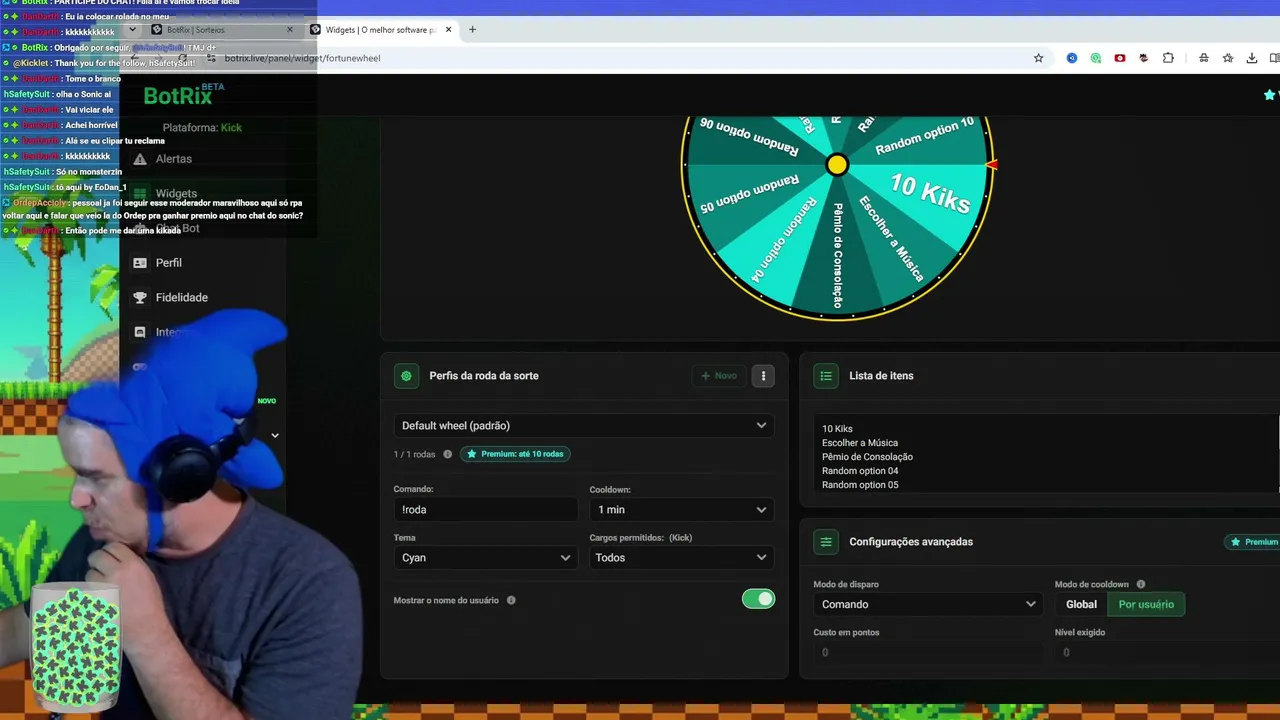
Task: Select Random option 05 in the item list
Action: [x=860, y=485]
